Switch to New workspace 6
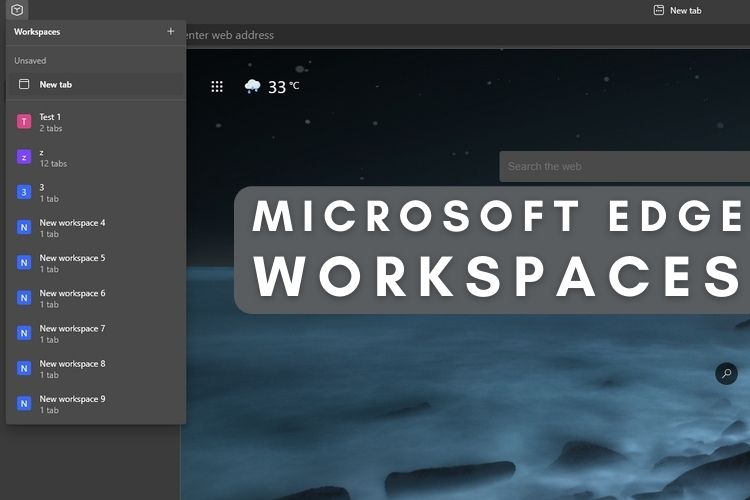This screenshot has height=500, width=750. [x=96, y=299]
